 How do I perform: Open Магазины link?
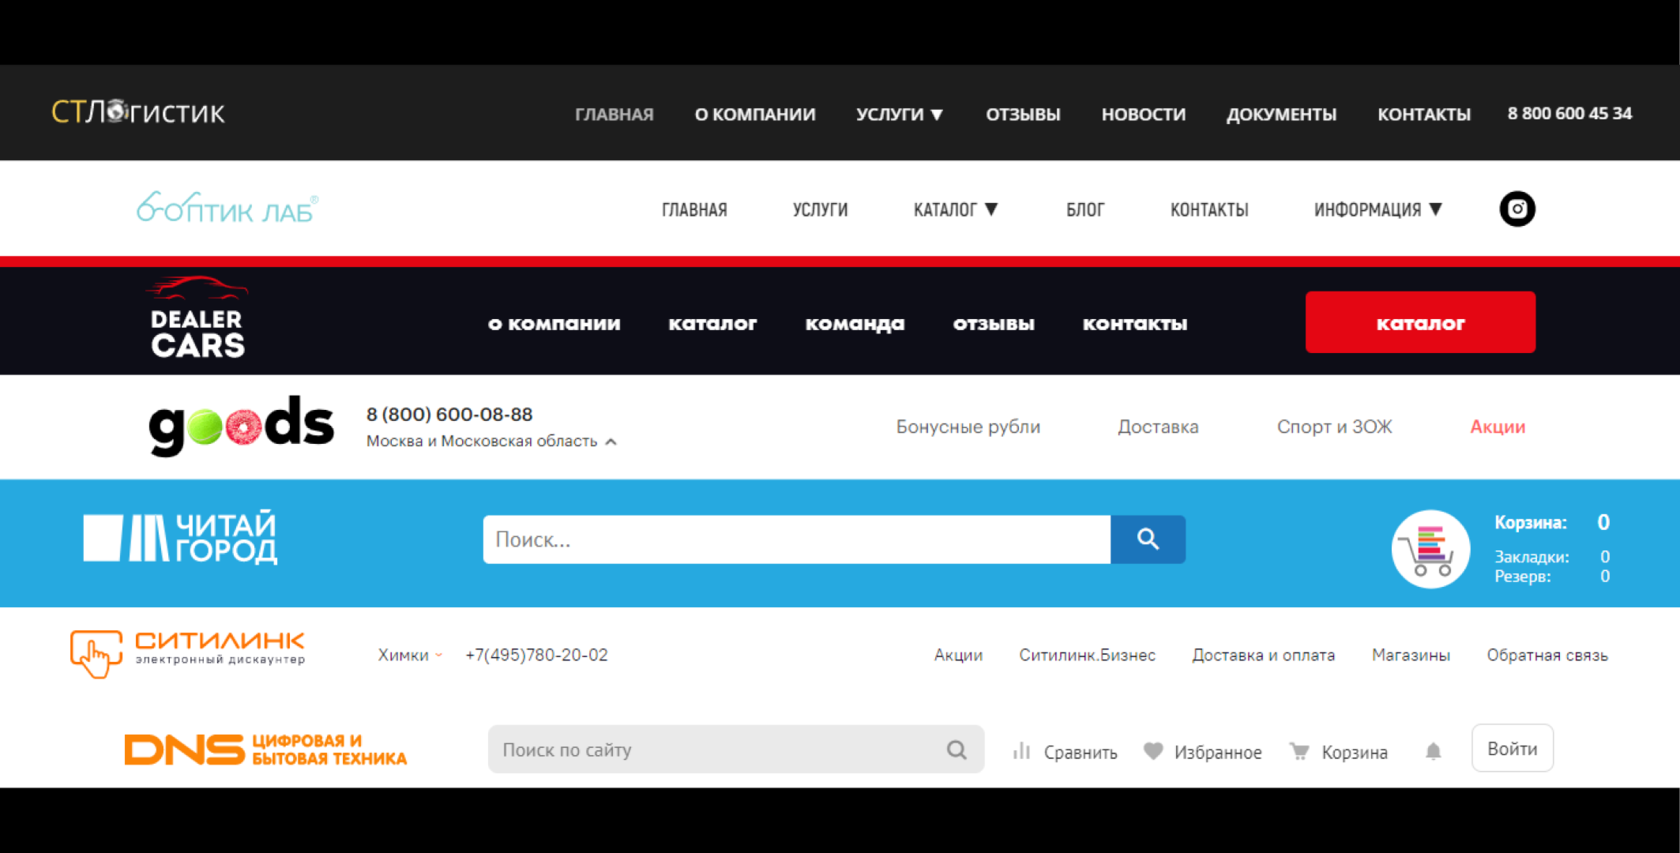point(1411,655)
